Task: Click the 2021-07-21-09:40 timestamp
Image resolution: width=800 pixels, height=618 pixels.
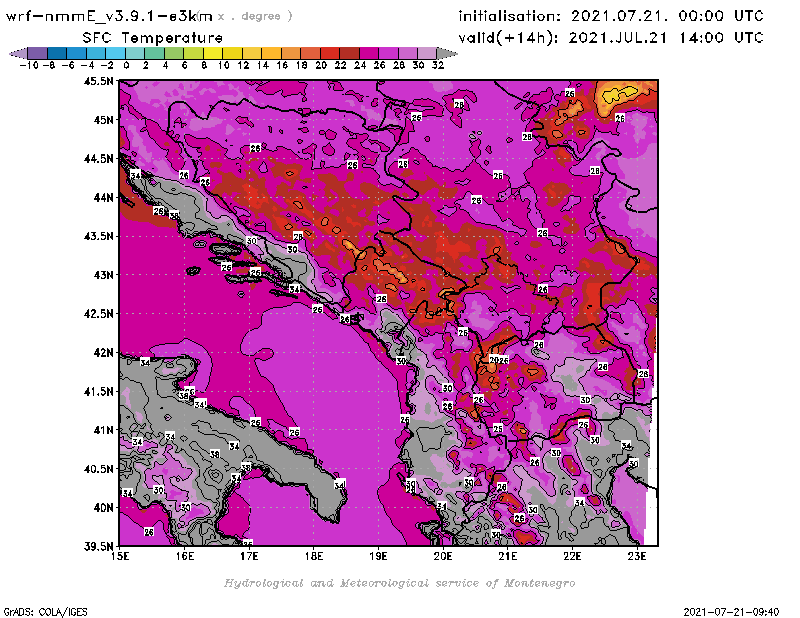Action: pyautogui.click(x=731, y=611)
